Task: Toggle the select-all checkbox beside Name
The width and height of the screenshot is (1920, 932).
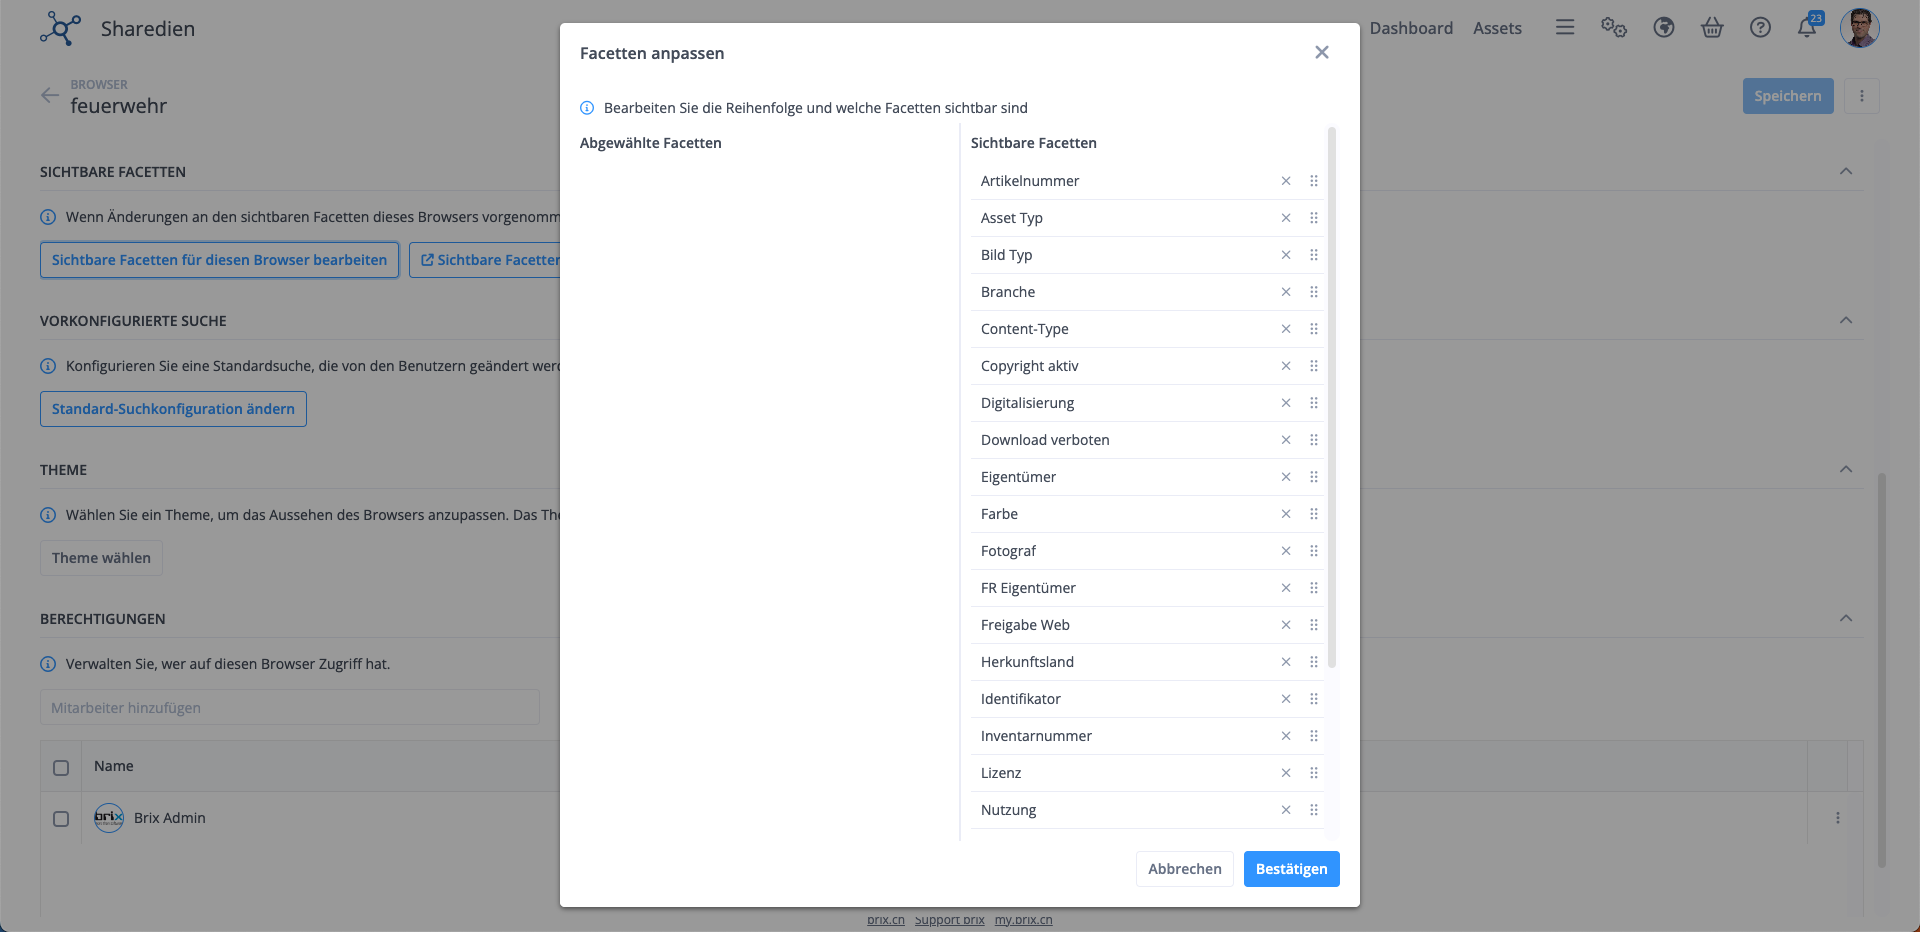Action: (61, 768)
